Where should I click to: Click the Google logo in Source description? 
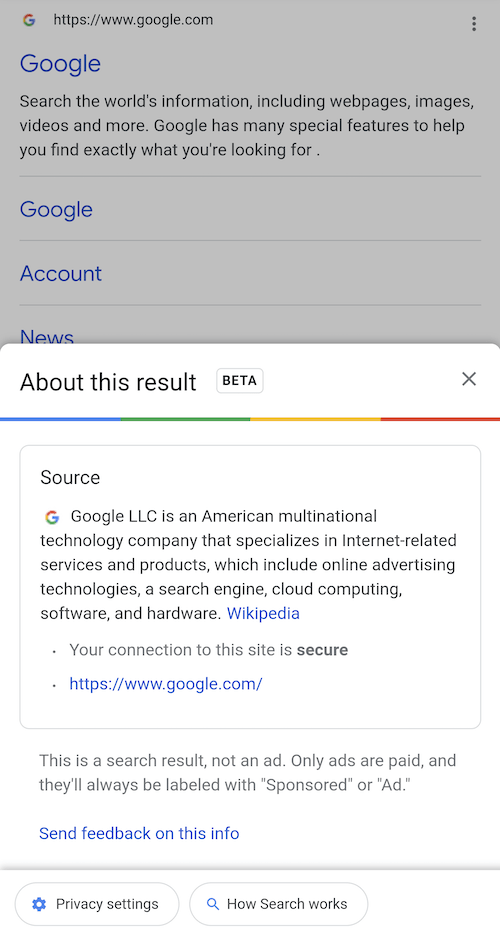click(x=52, y=517)
